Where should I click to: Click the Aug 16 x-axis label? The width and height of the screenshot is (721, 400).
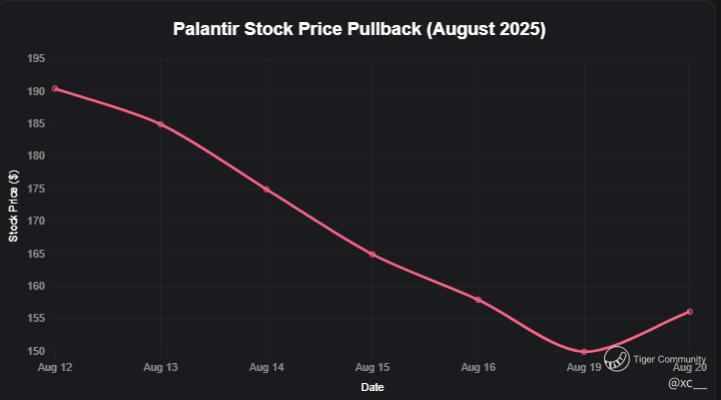478,368
